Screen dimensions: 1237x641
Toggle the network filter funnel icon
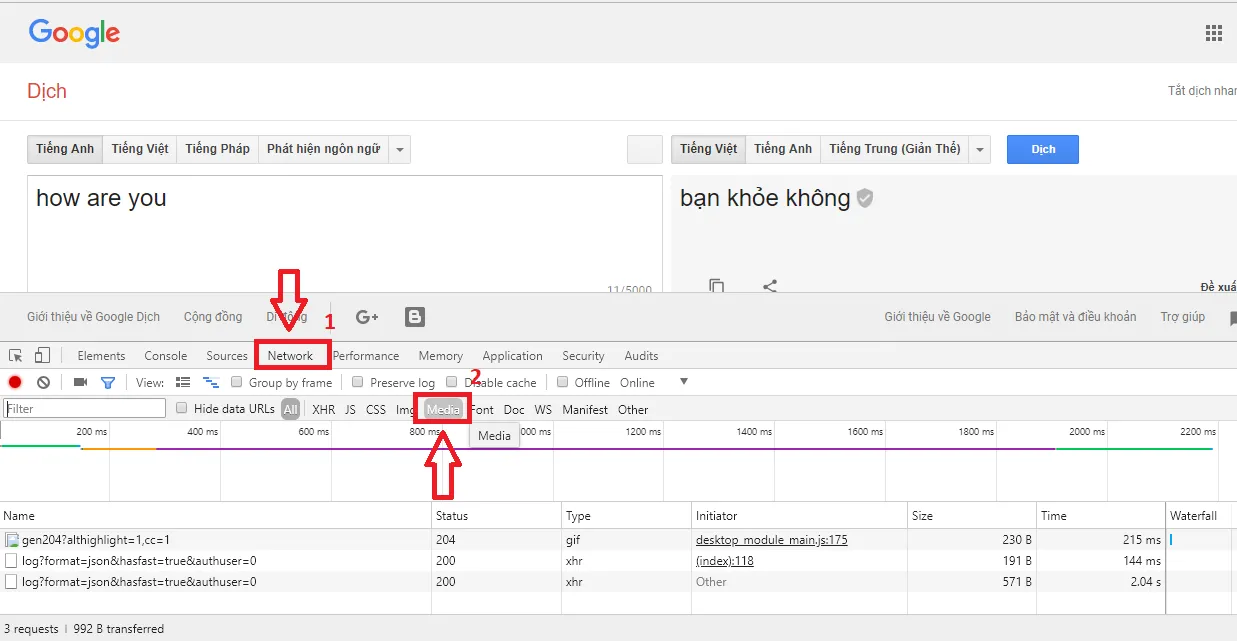108,382
